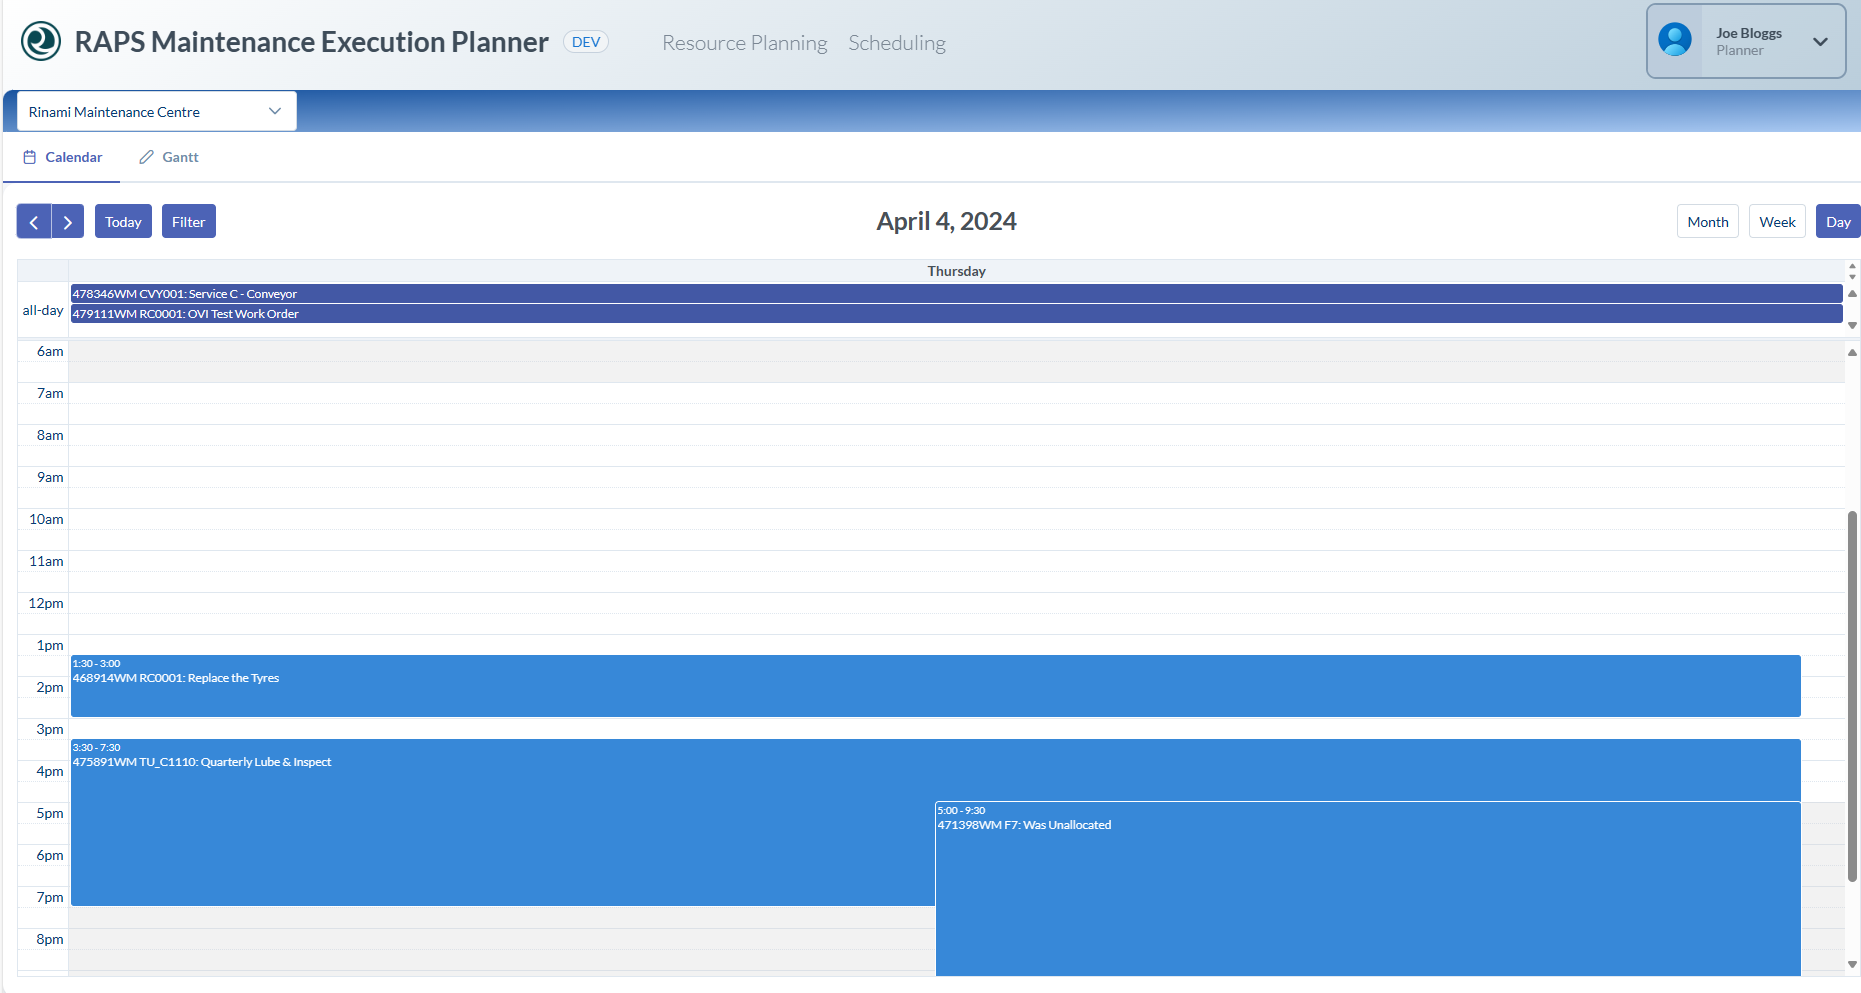Screen dimensions: 1861x993
Task: Open the Resource Planning menu
Action: [x=744, y=43]
